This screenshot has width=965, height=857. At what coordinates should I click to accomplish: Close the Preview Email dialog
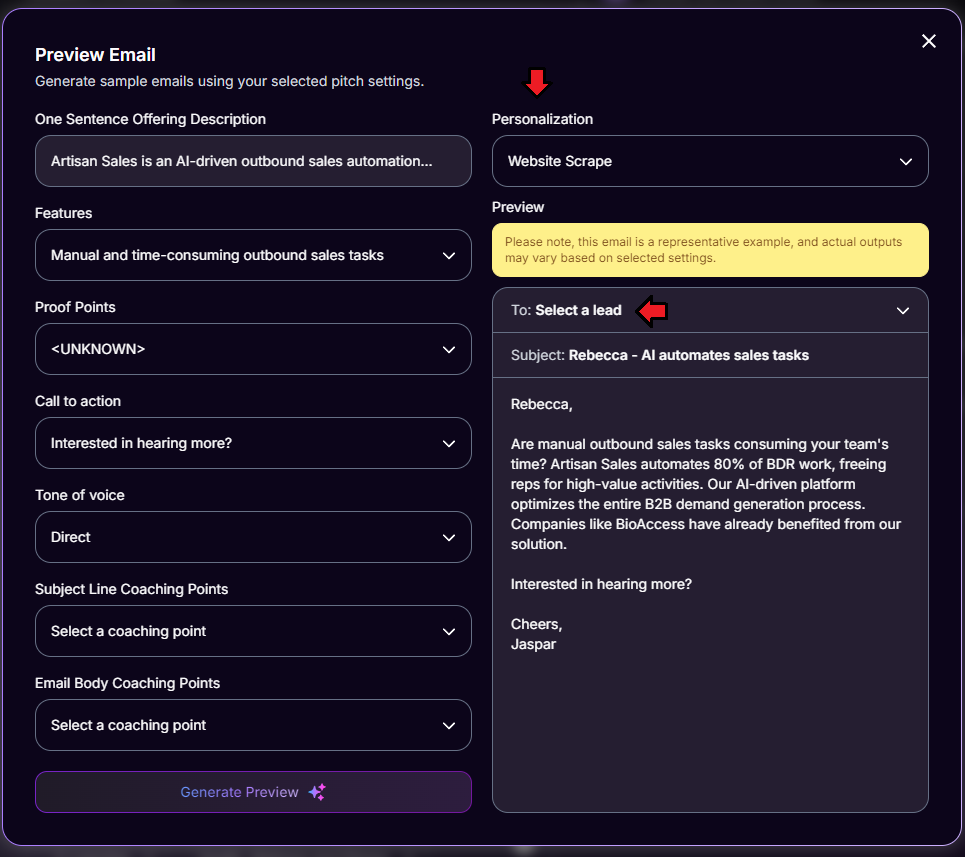(928, 41)
